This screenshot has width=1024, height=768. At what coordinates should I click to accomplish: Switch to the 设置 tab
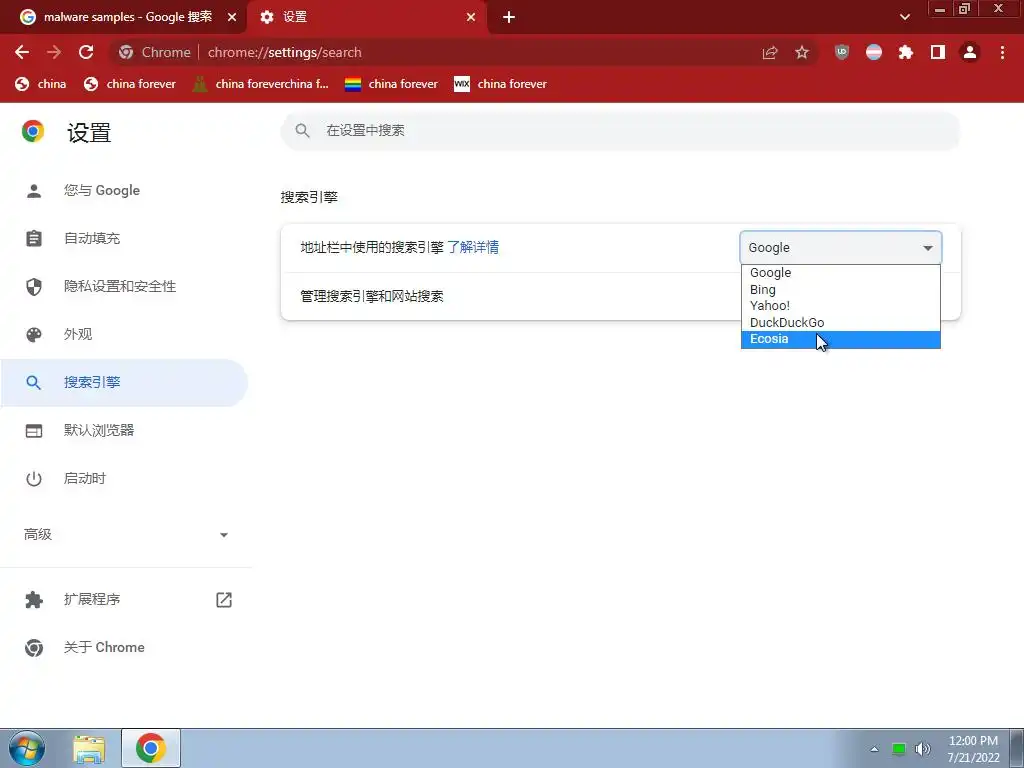click(367, 17)
